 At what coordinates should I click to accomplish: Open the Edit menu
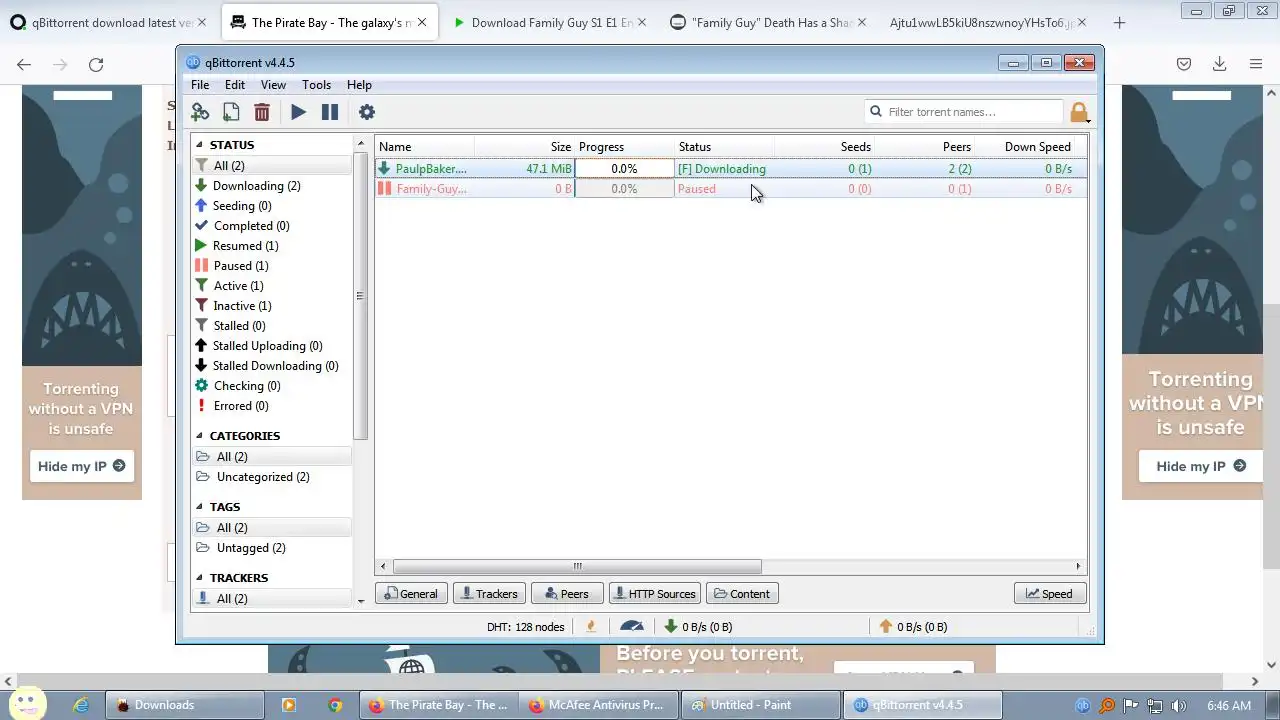click(x=235, y=85)
